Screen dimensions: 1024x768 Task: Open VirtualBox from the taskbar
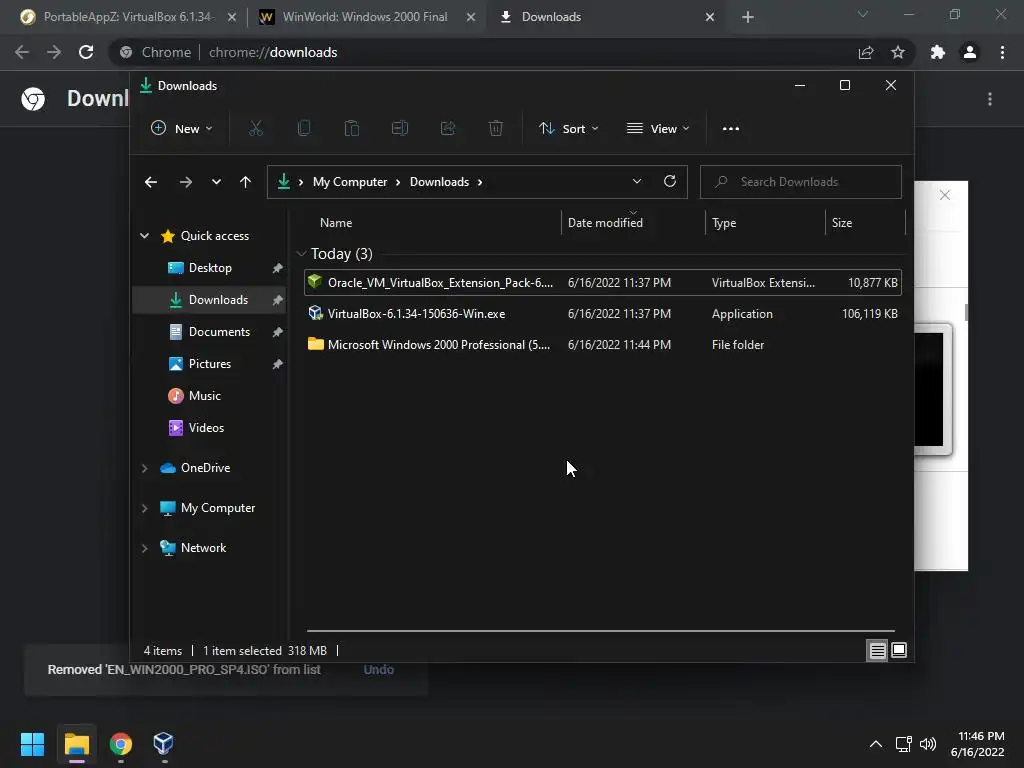(163, 744)
